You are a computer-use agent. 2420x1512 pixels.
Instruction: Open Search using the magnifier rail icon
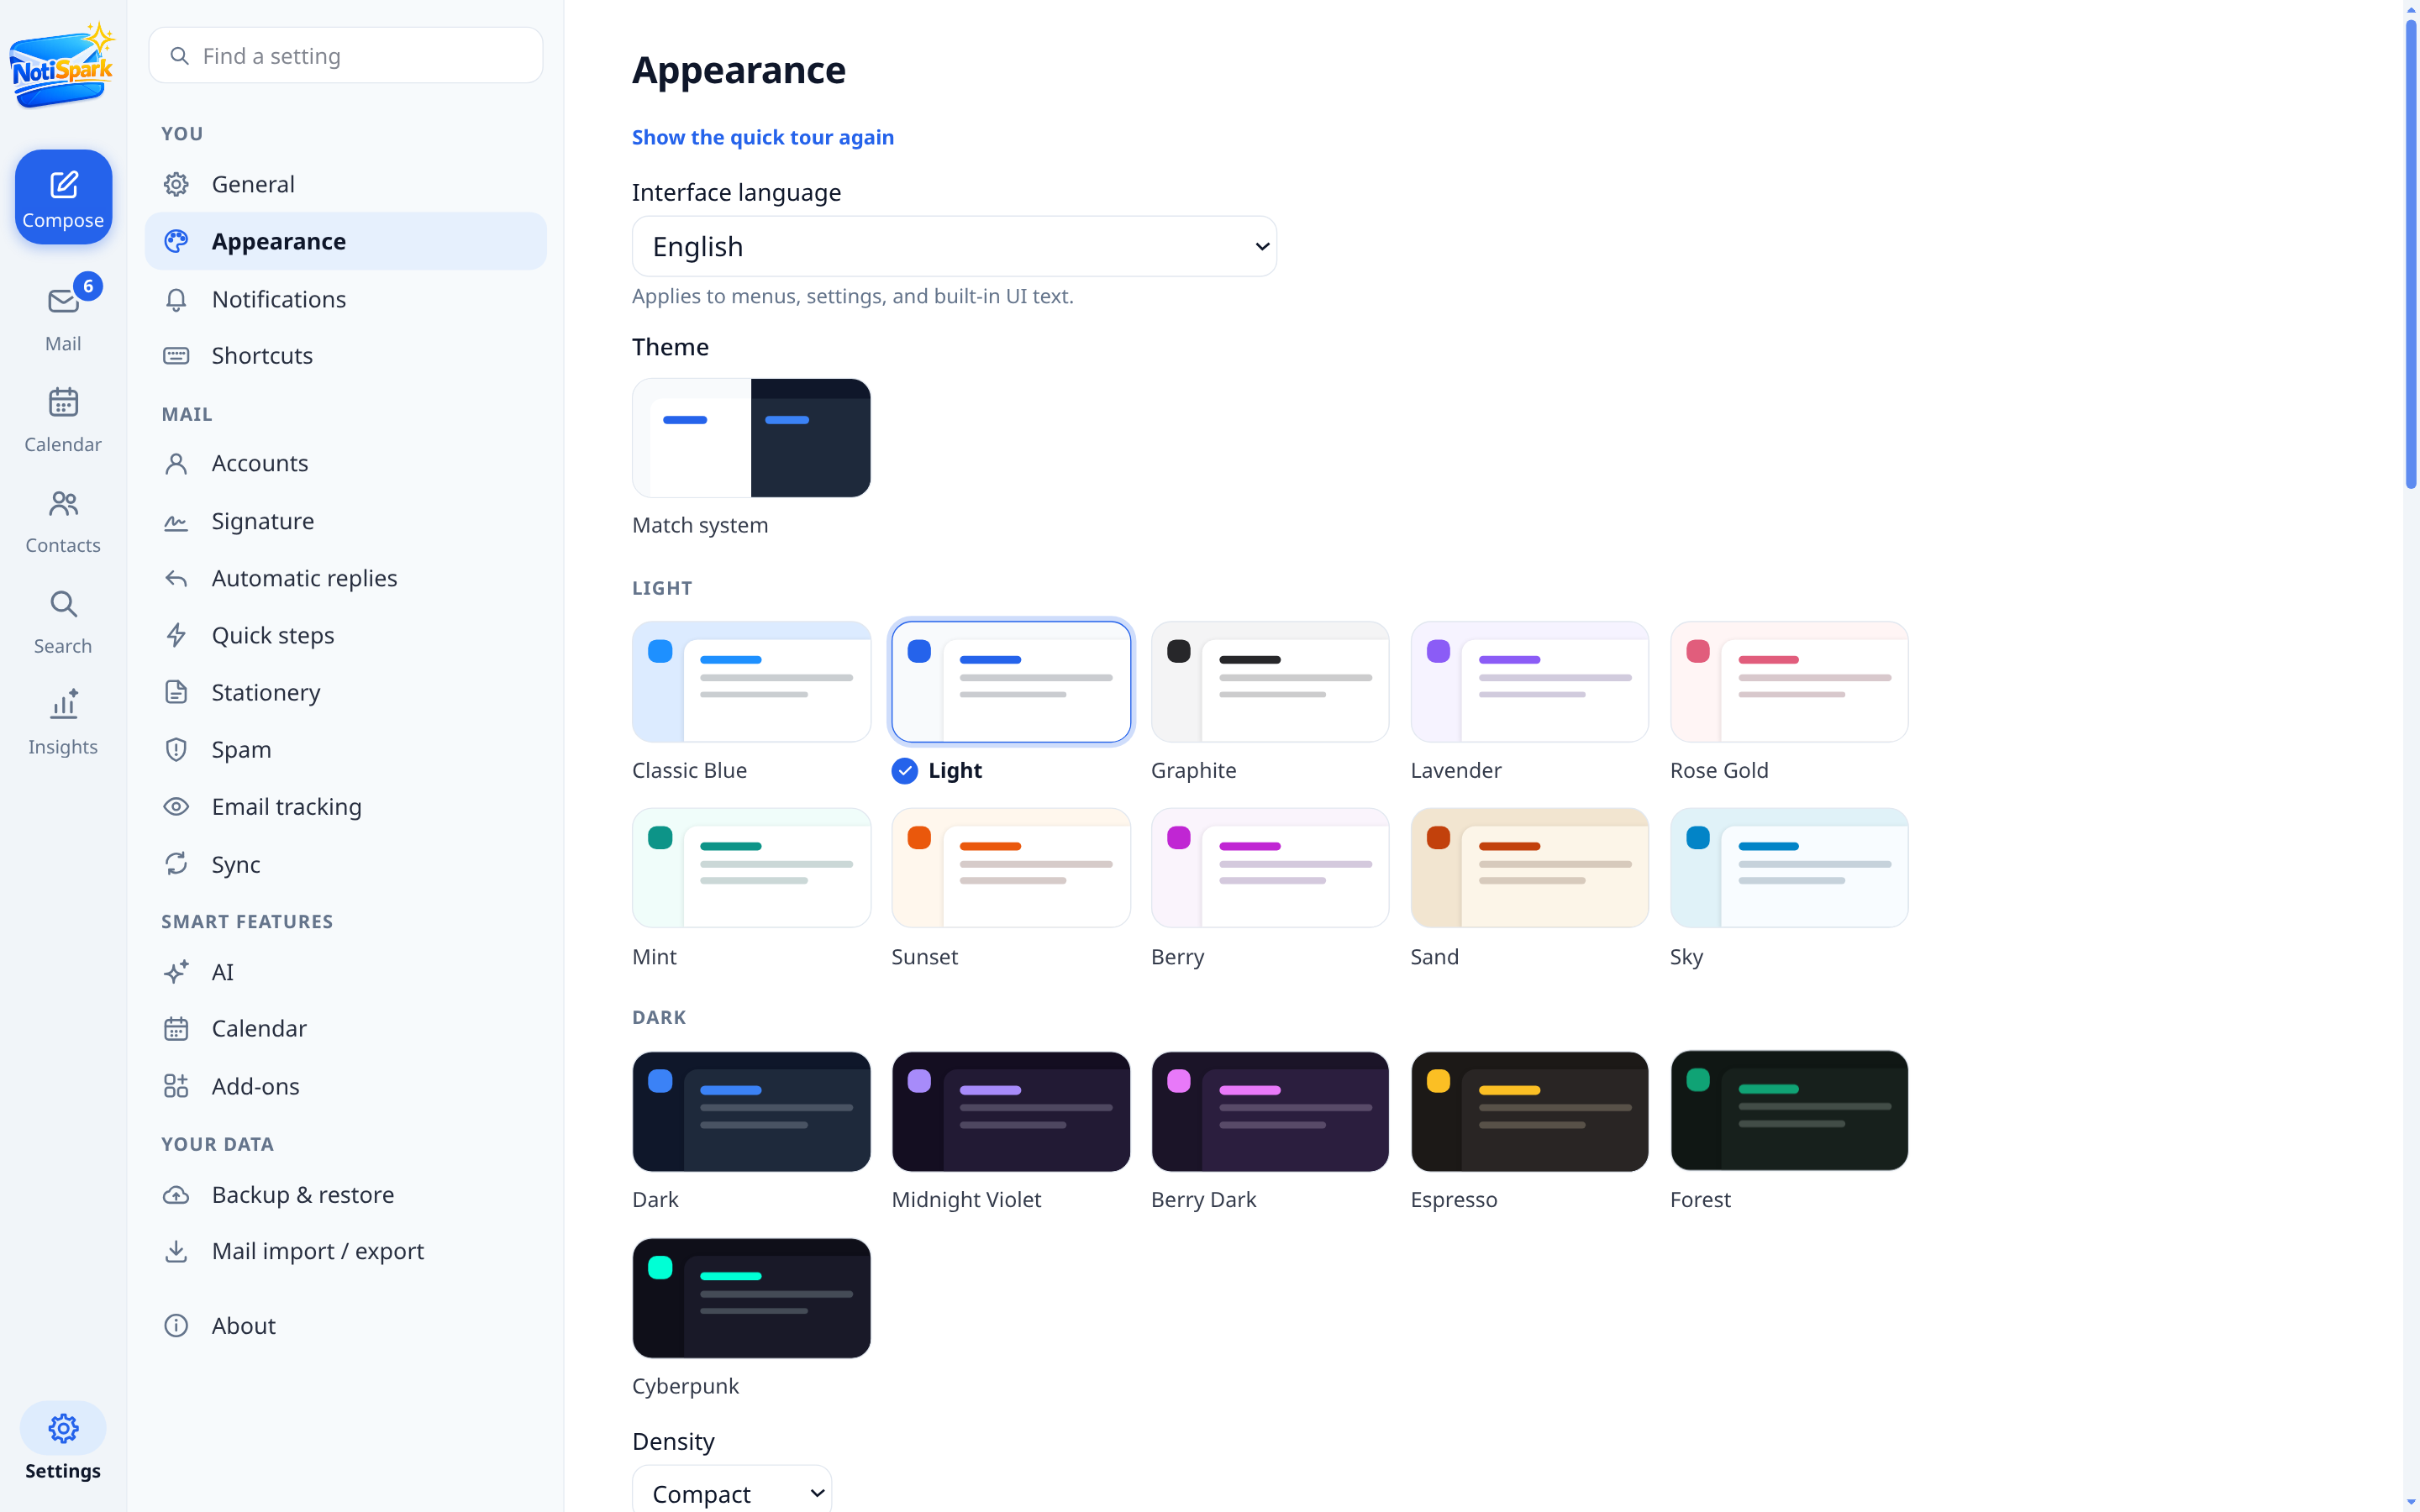[x=63, y=604]
